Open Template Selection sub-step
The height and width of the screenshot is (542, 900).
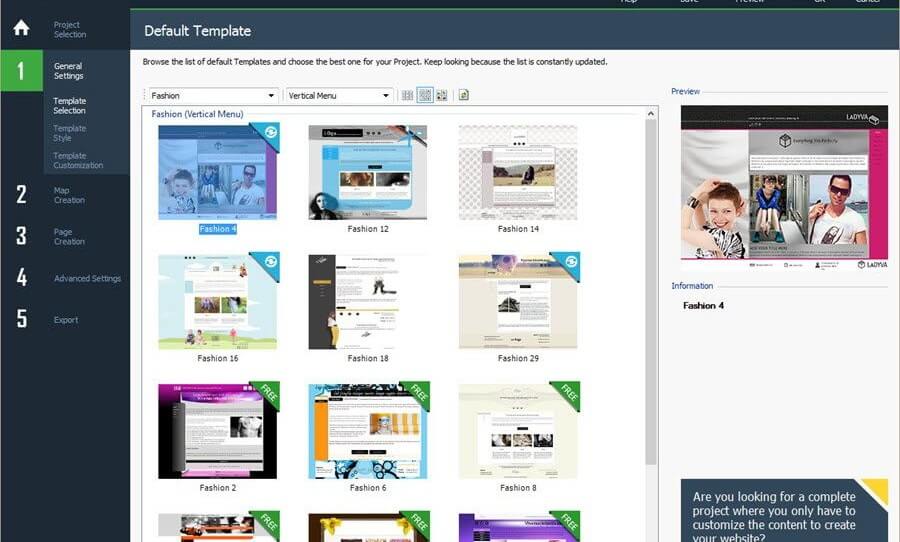point(69,106)
